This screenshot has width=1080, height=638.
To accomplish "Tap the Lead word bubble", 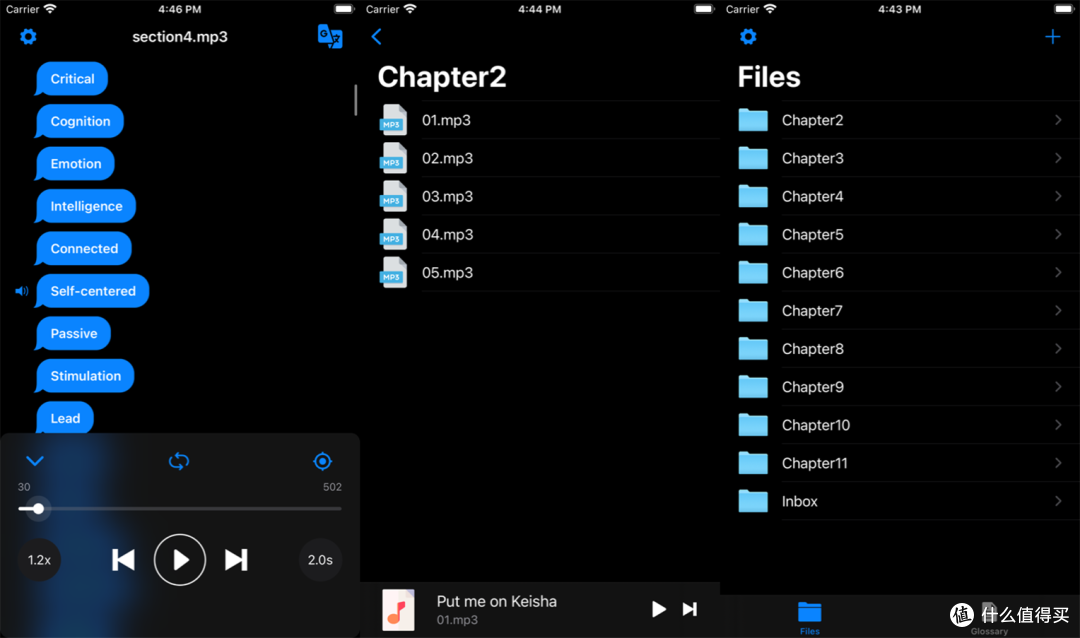I will tap(65, 418).
